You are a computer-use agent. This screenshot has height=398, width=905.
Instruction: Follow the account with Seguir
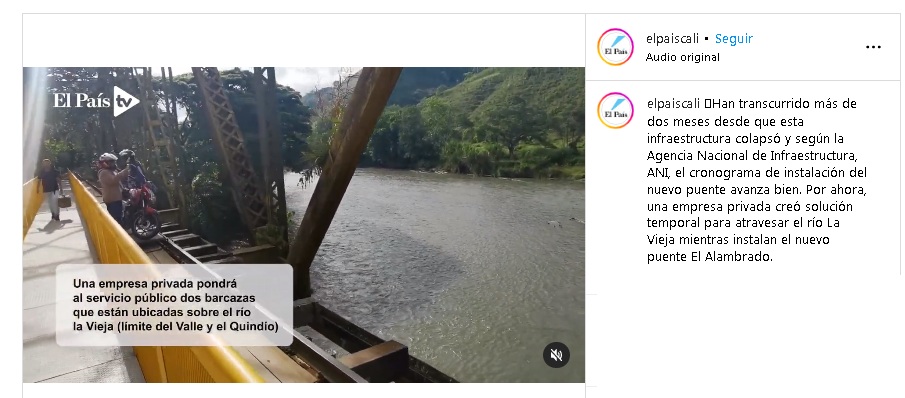coord(734,39)
